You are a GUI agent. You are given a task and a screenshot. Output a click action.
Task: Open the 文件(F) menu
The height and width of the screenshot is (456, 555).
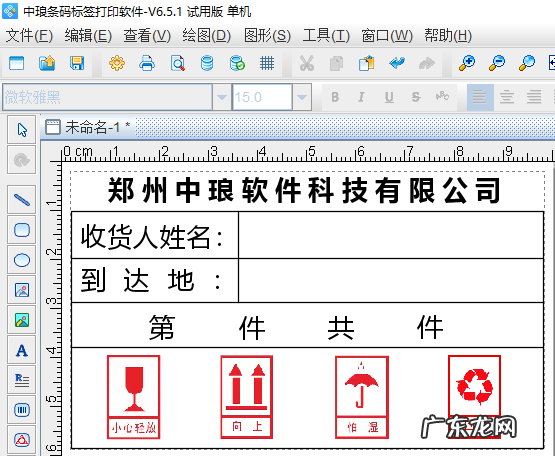[29, 36]
